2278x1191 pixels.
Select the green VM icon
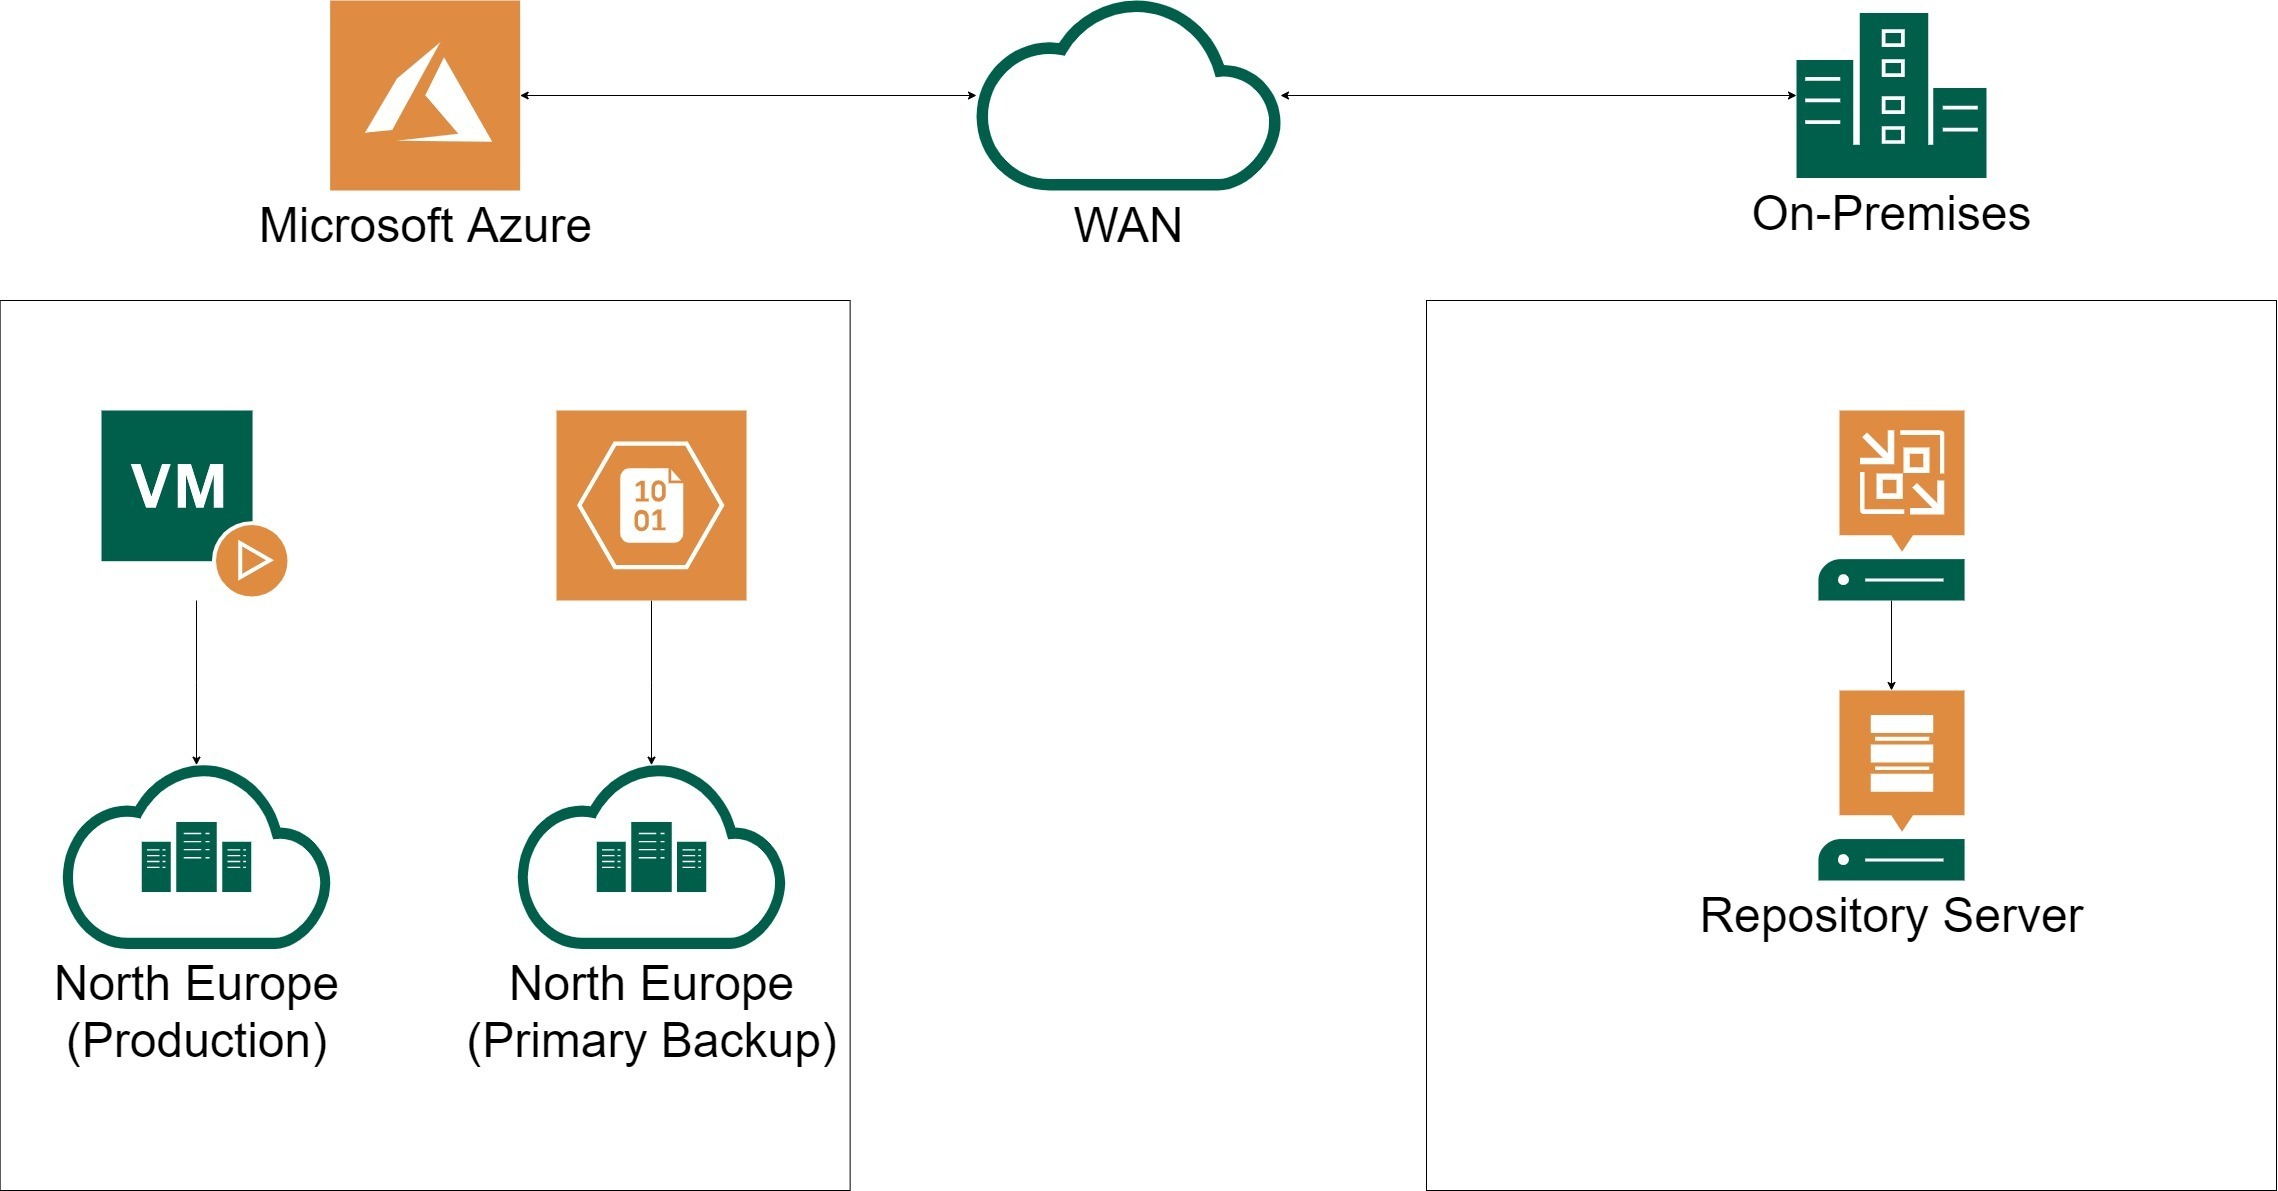(x=177, y=485)
